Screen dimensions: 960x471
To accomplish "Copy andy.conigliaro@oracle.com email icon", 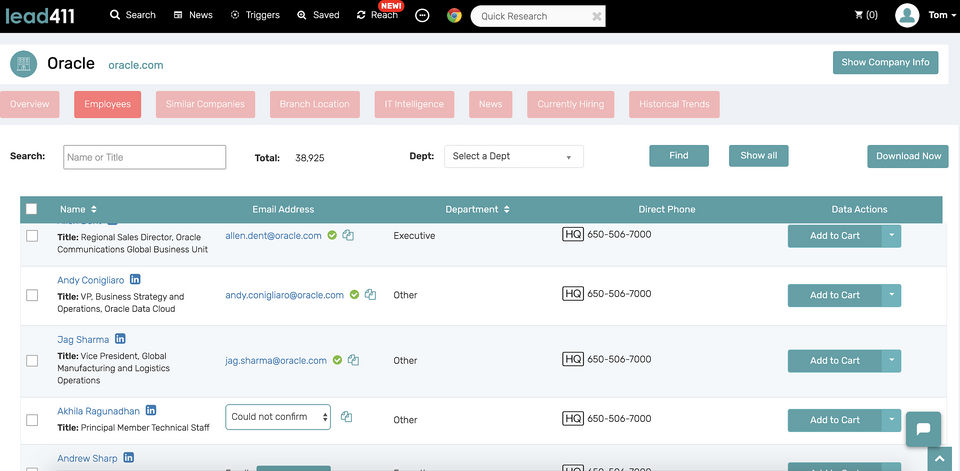I will tap(370, 295).
